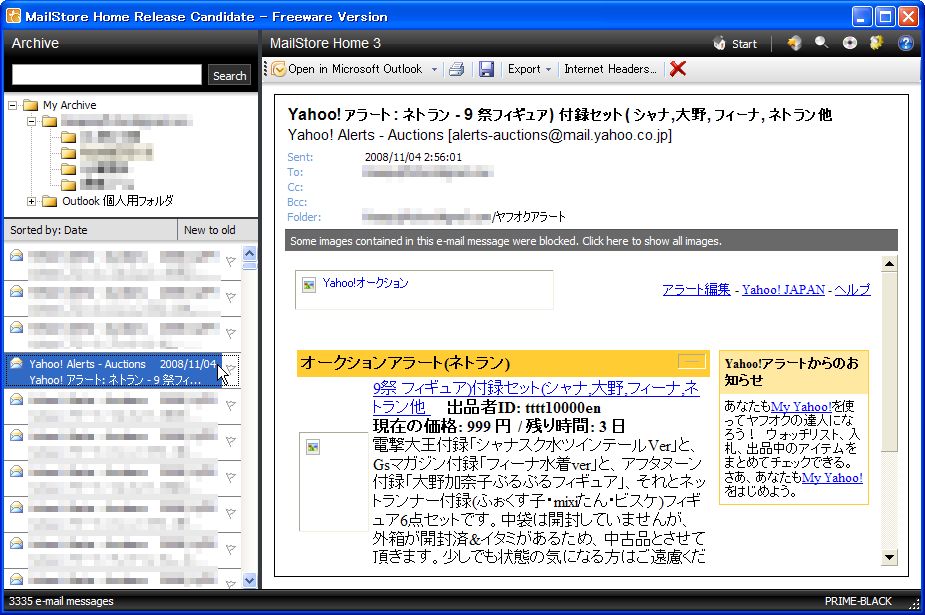
Task: Click the CD disc icon in header
Action: click(x=849, y=43)
